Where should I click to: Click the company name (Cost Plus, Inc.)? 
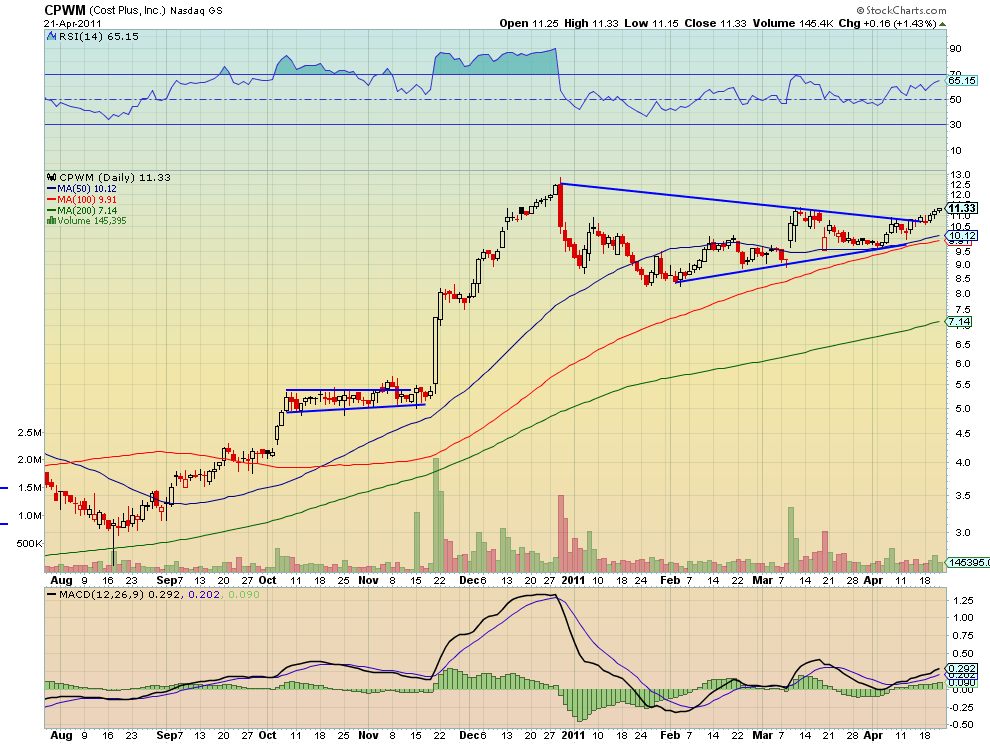(128, 11)
